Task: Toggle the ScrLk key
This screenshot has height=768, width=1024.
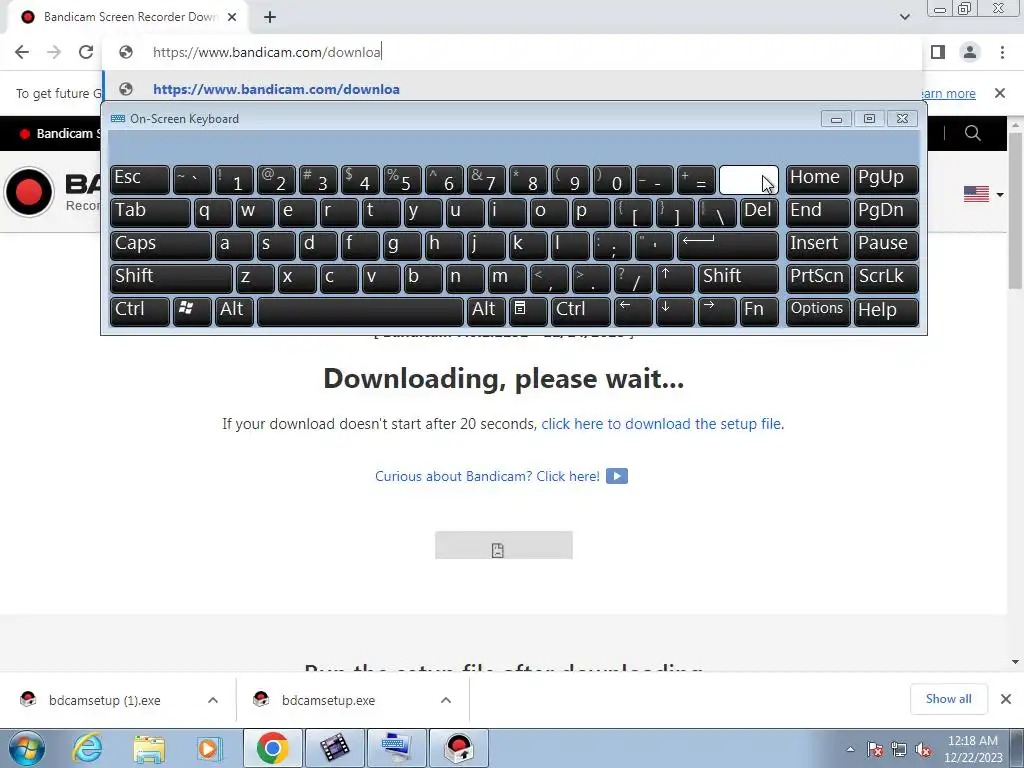Action: click(886, 278)
